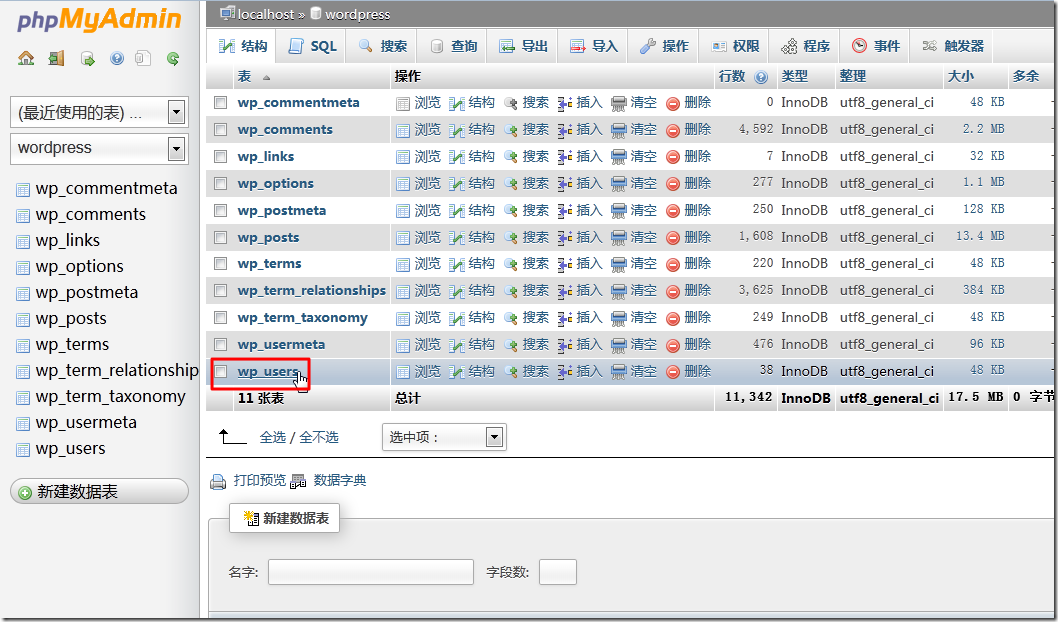Open the recently used tables dropdown

[x=98, y=113]
